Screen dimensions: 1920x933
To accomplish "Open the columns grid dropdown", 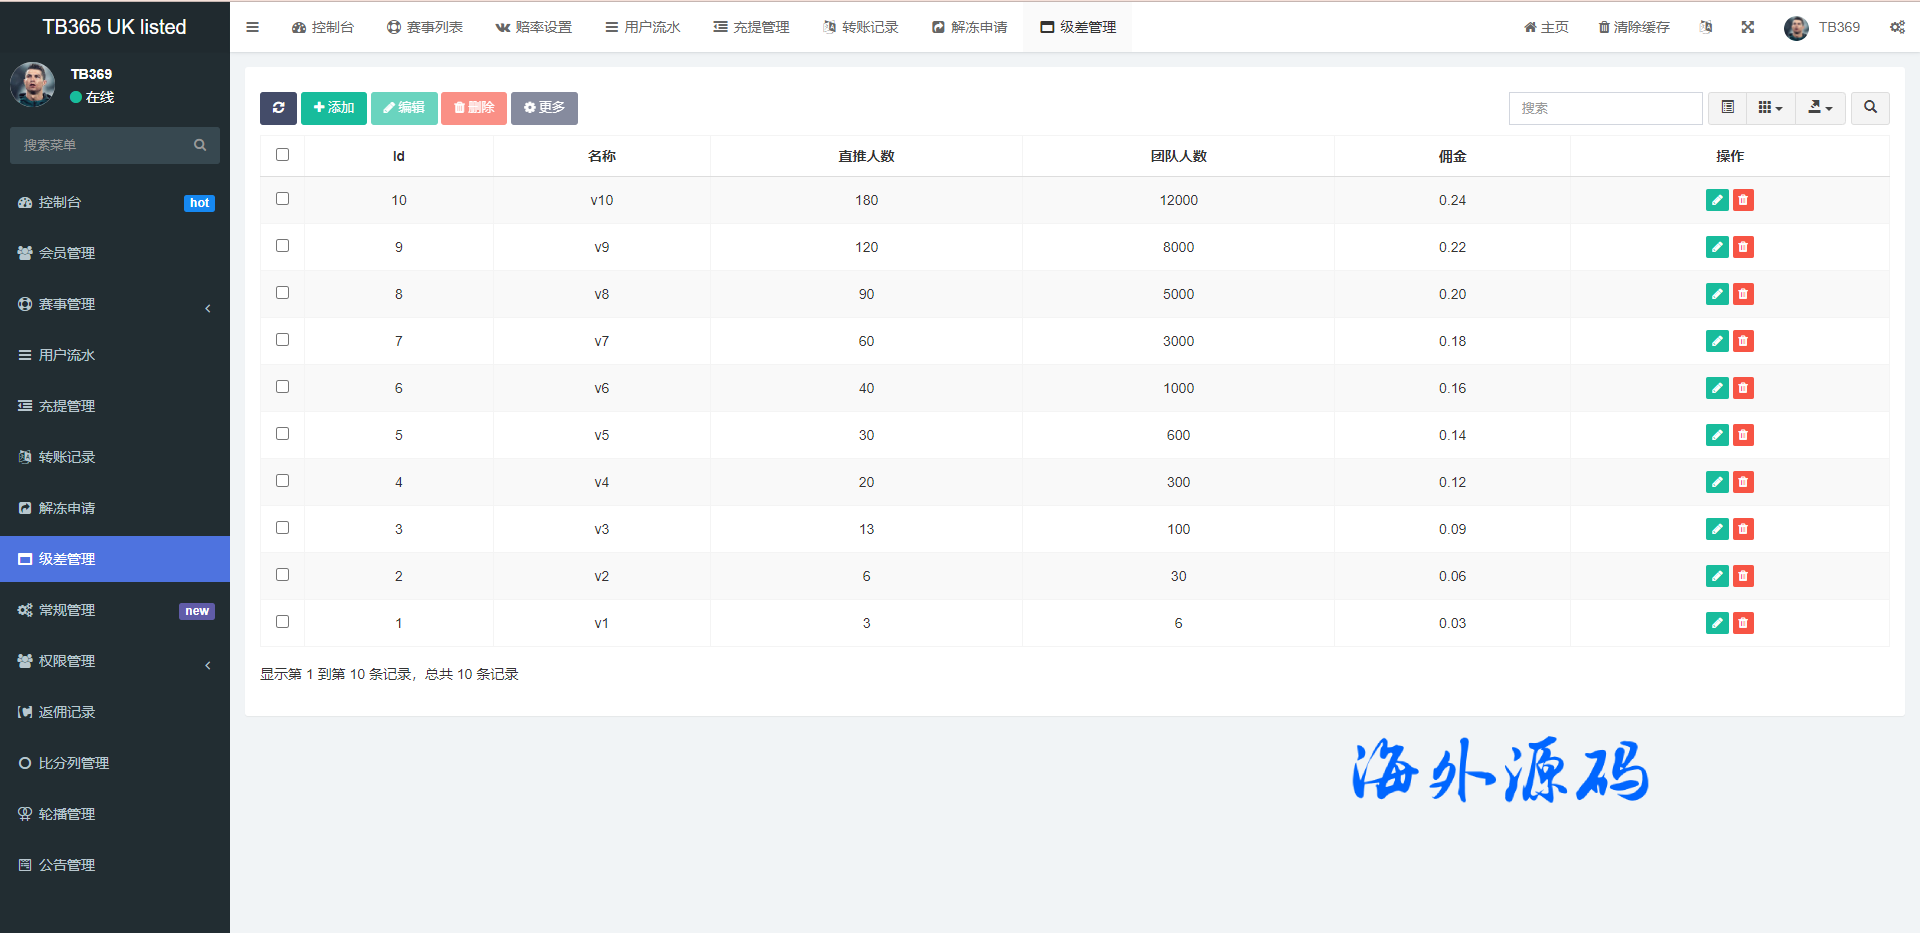I will (x=1770, y=108).
